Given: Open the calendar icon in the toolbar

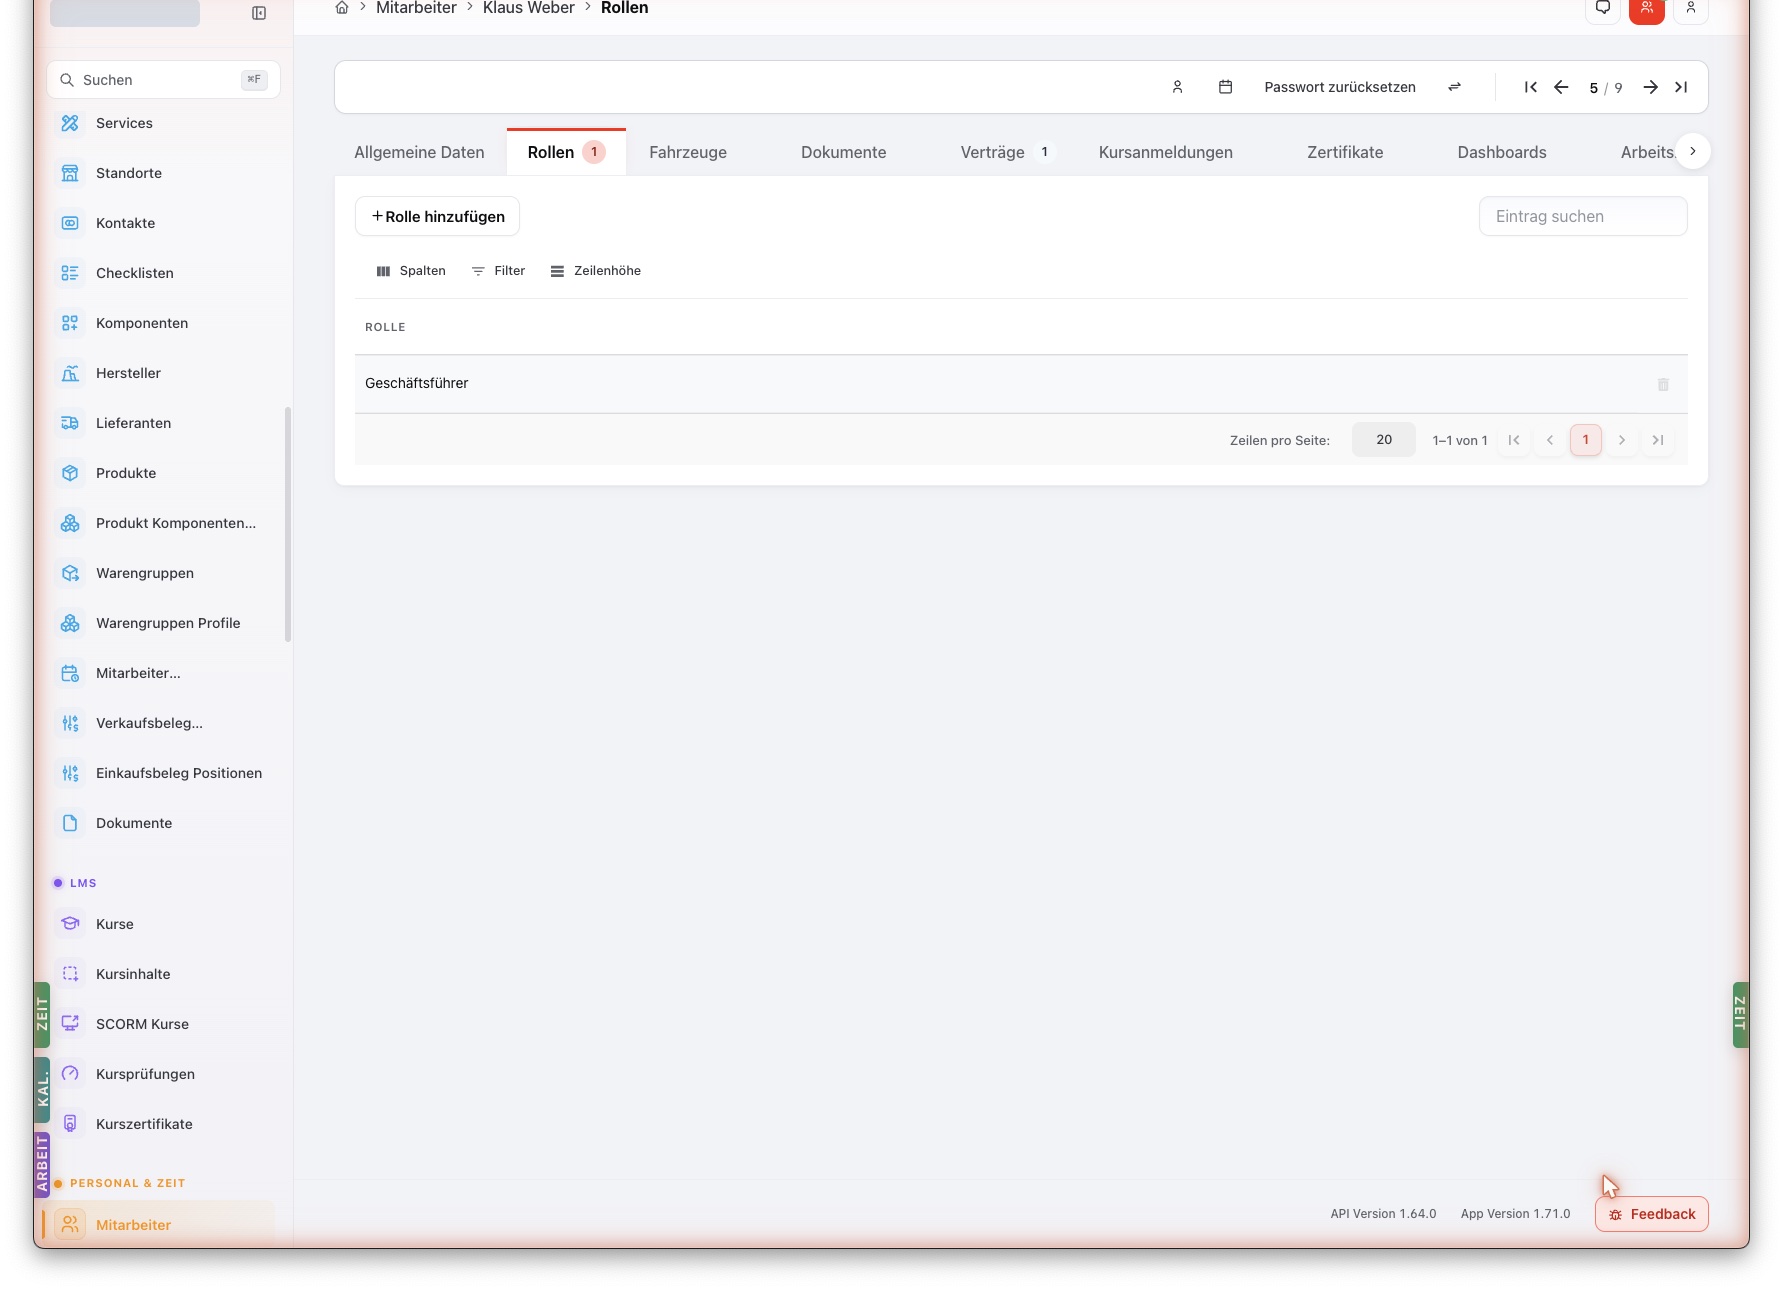Looking at the screenshot, I should (x=1225, y=87).
